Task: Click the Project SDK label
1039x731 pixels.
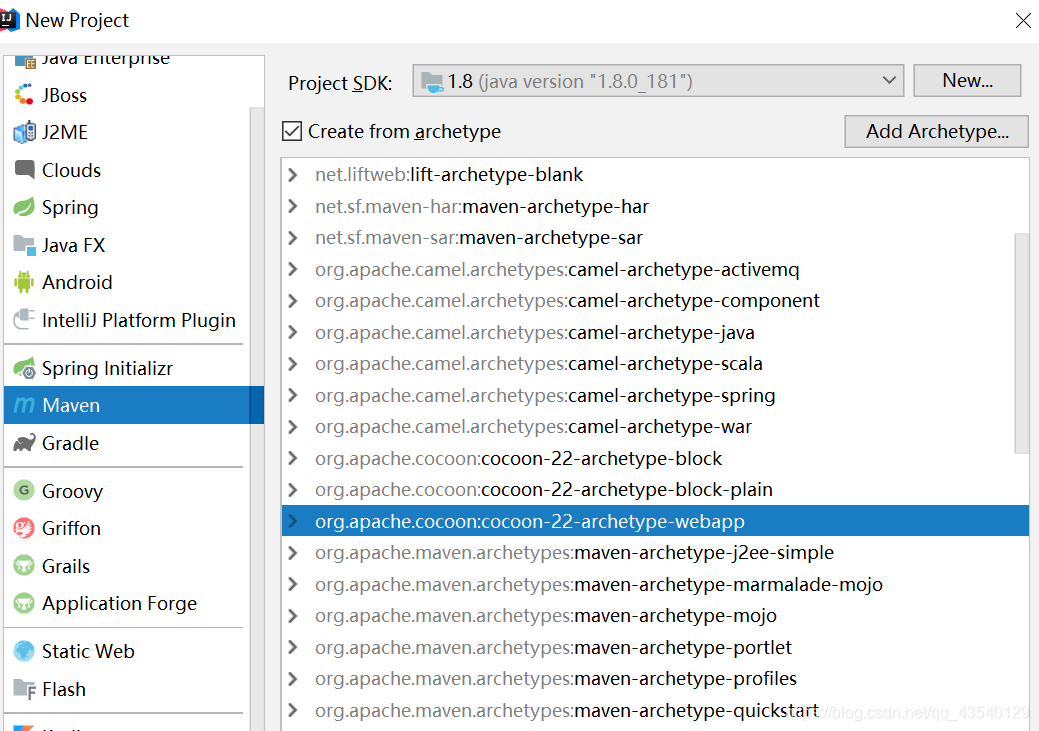Action: (x=340, y=83)
